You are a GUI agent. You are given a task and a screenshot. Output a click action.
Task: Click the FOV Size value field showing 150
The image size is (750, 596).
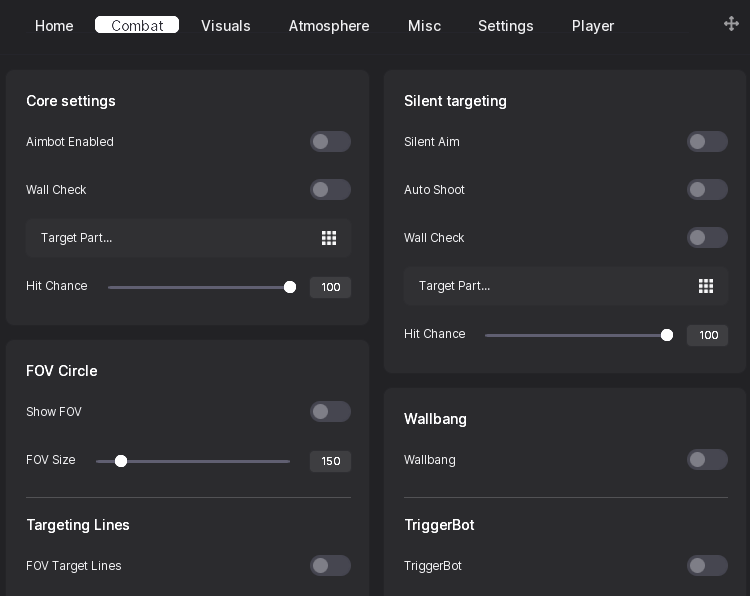tap(331, 461)
